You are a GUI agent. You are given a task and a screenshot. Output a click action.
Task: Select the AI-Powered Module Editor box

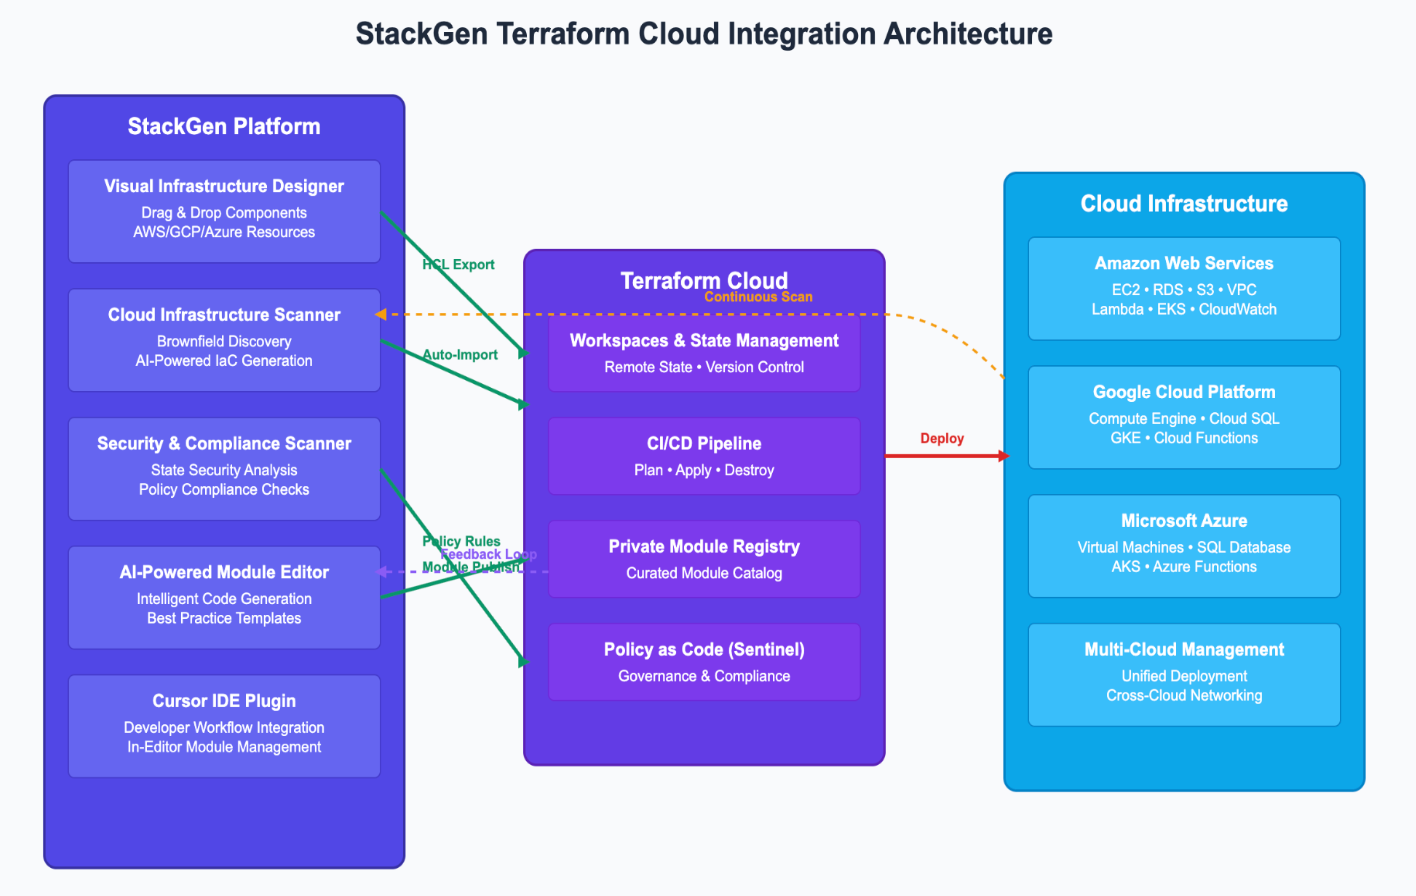click(224, 597)
